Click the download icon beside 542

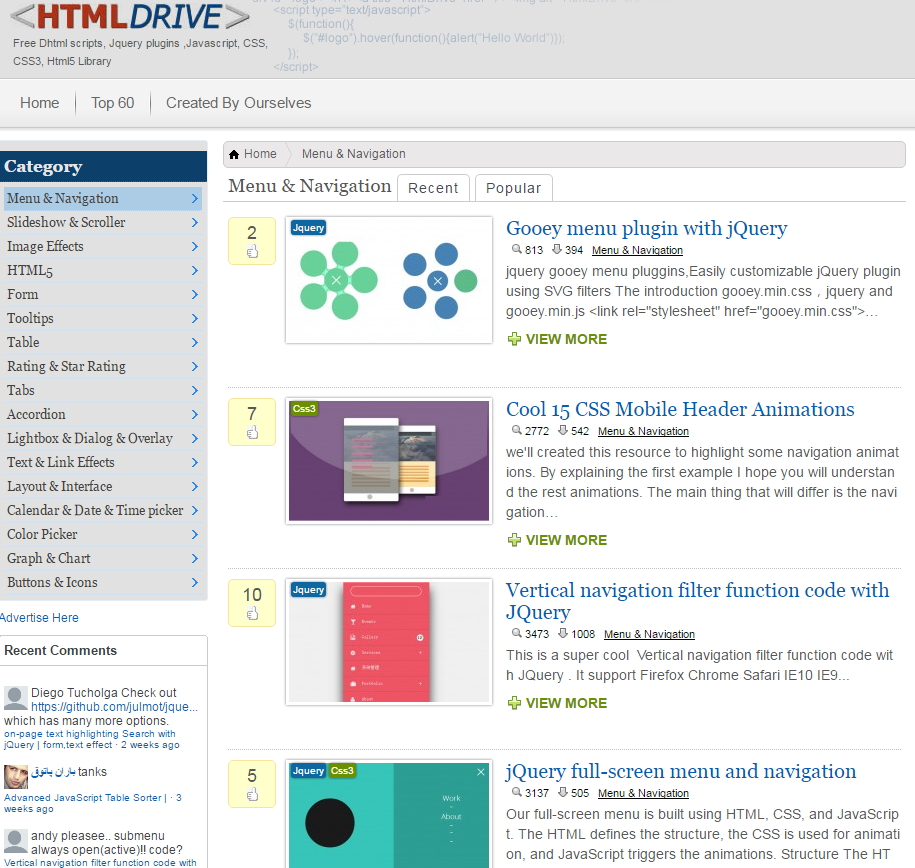click(x=563, y=430)
